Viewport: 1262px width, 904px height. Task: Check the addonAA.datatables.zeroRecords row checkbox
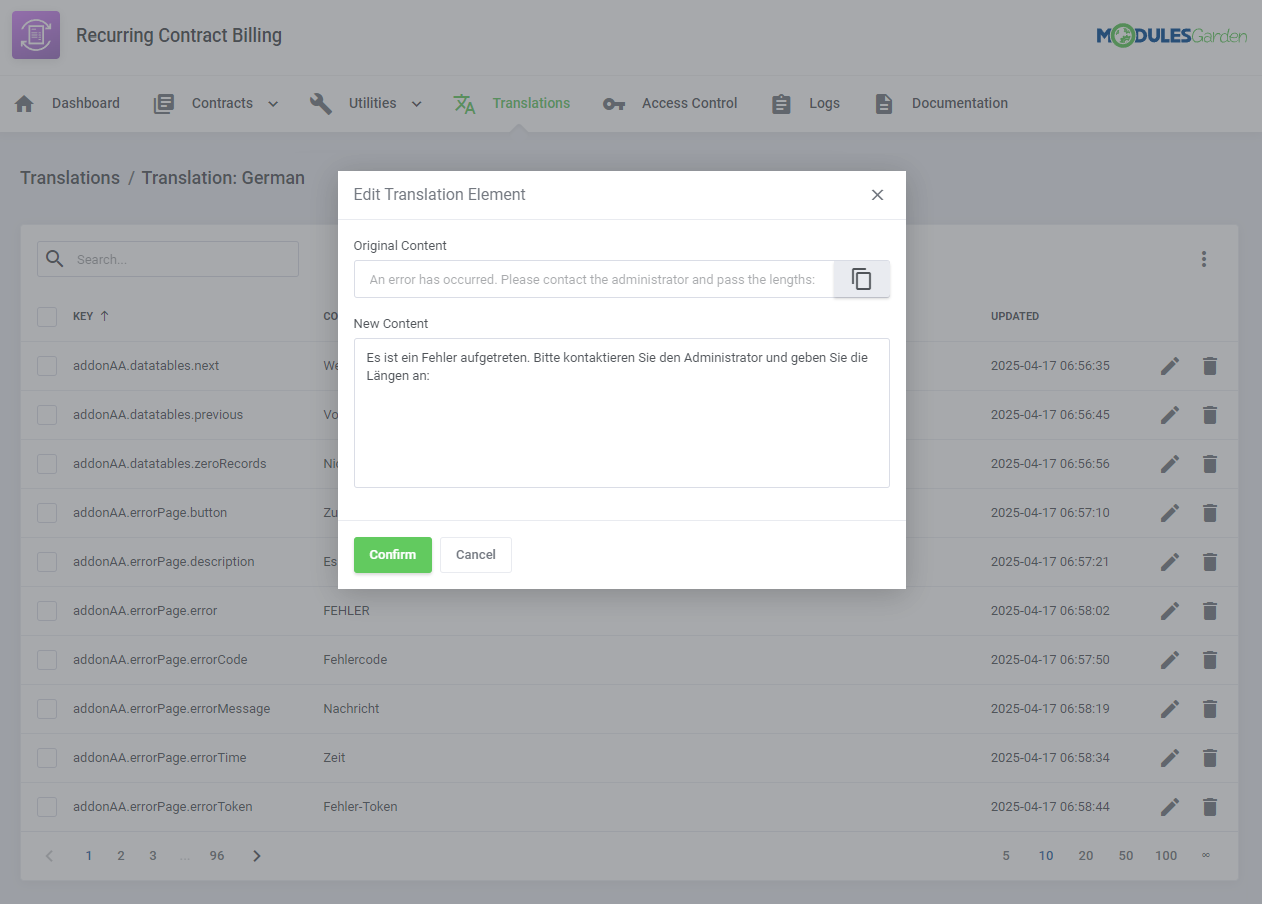click(46, 463)
